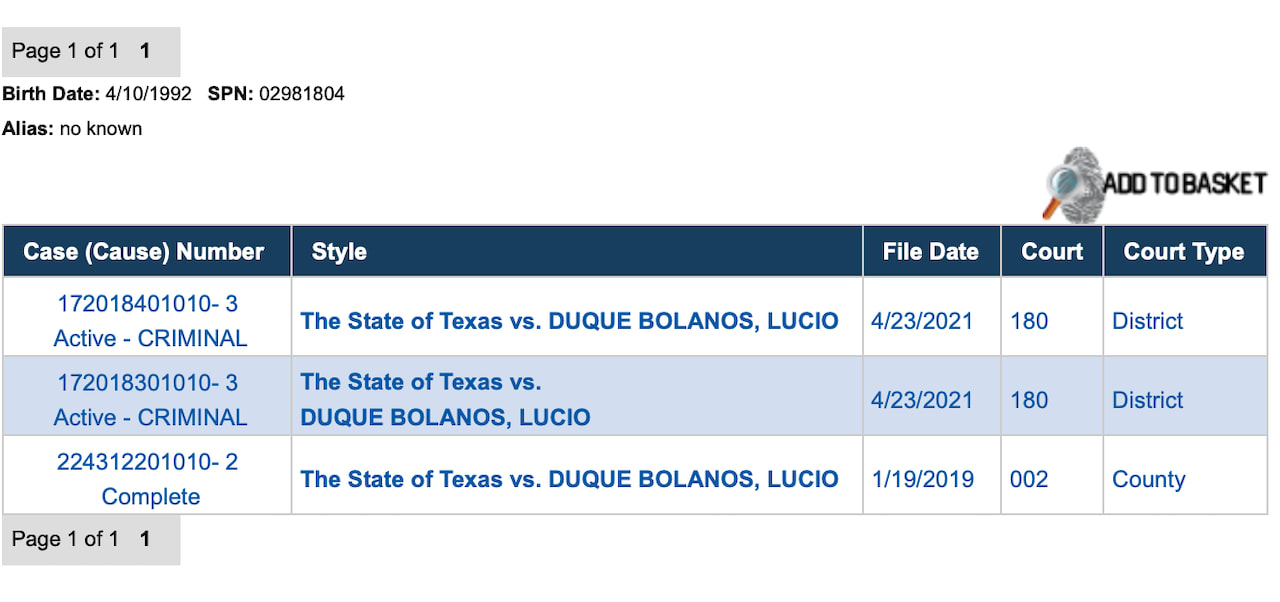1280x602 pixels.
Task: Open case number 172018301010-3 link
Action: (x=147, y=383)
